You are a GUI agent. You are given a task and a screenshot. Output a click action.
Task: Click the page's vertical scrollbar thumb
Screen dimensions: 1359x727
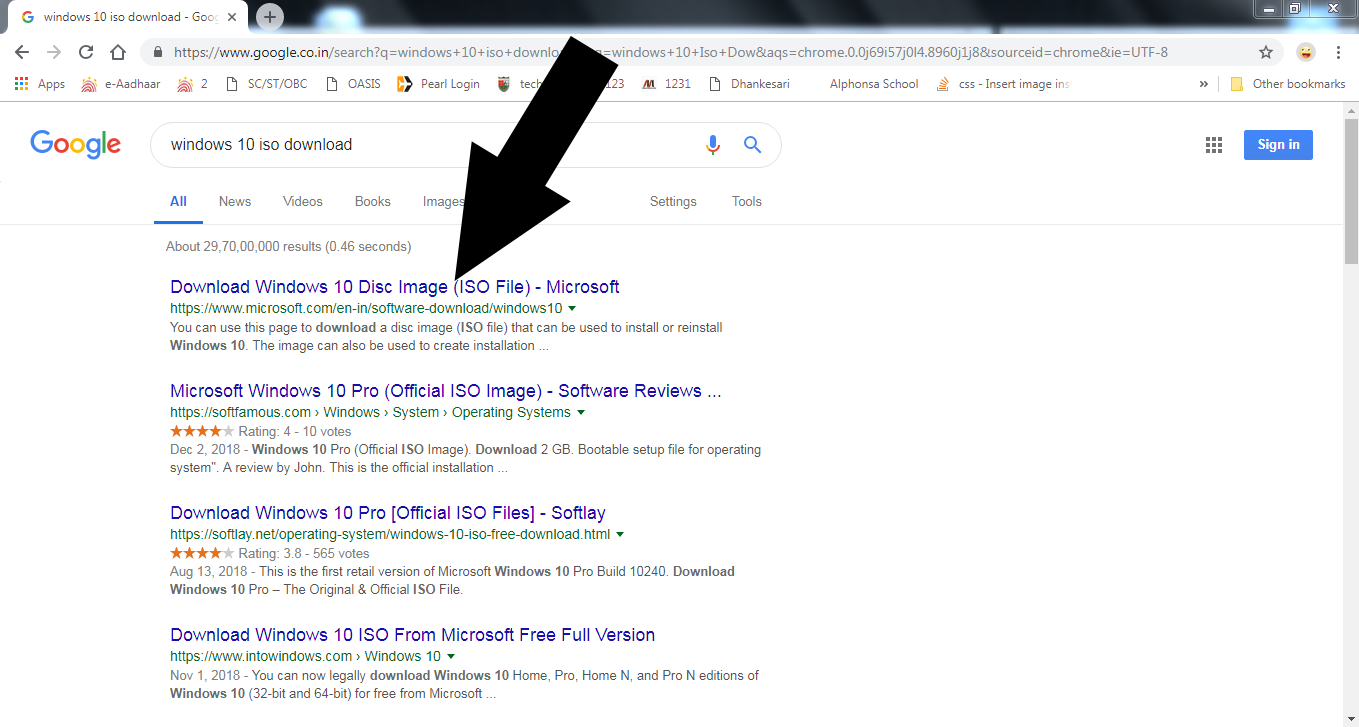coord(1351,190)
